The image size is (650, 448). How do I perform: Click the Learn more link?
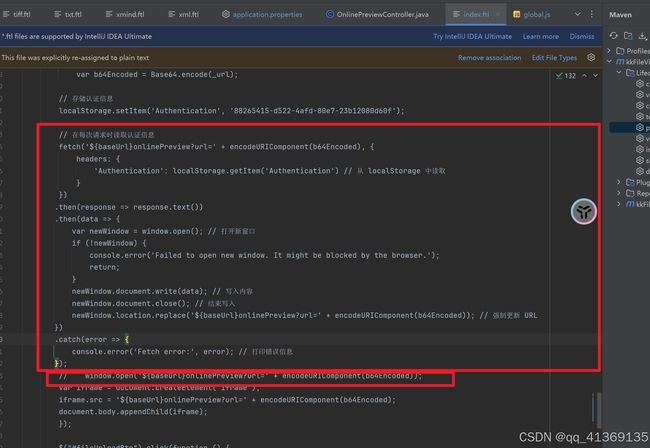point(541,36)
